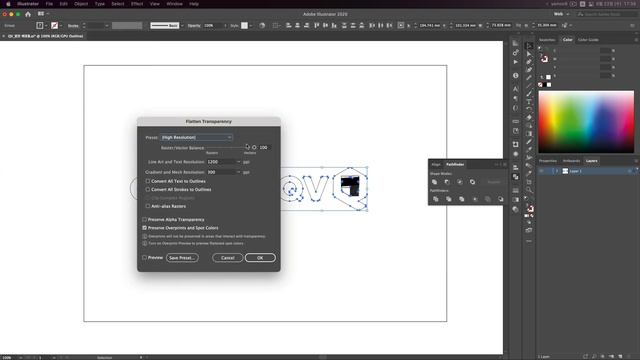Viewport: 640px width, 360px height.
Task: Uncheck Preserve Overprints and Spot Colors
Action: click(144, 228)
